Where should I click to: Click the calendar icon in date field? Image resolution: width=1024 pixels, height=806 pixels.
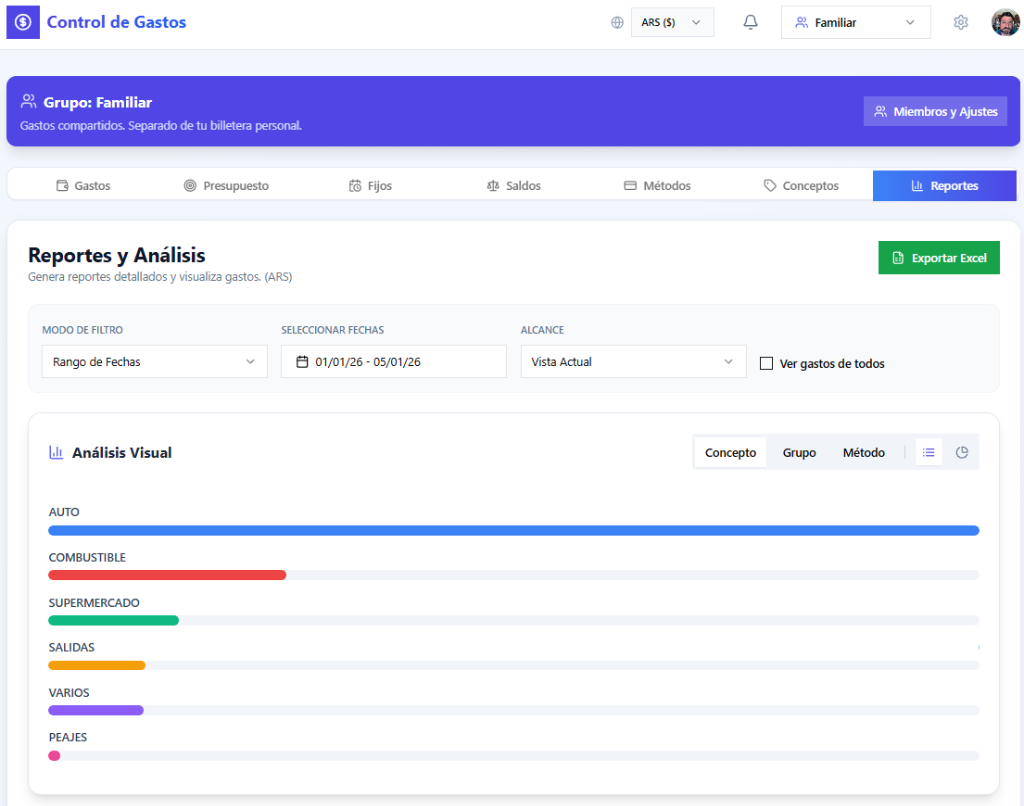pyautogui.click(x=302, y=362)
